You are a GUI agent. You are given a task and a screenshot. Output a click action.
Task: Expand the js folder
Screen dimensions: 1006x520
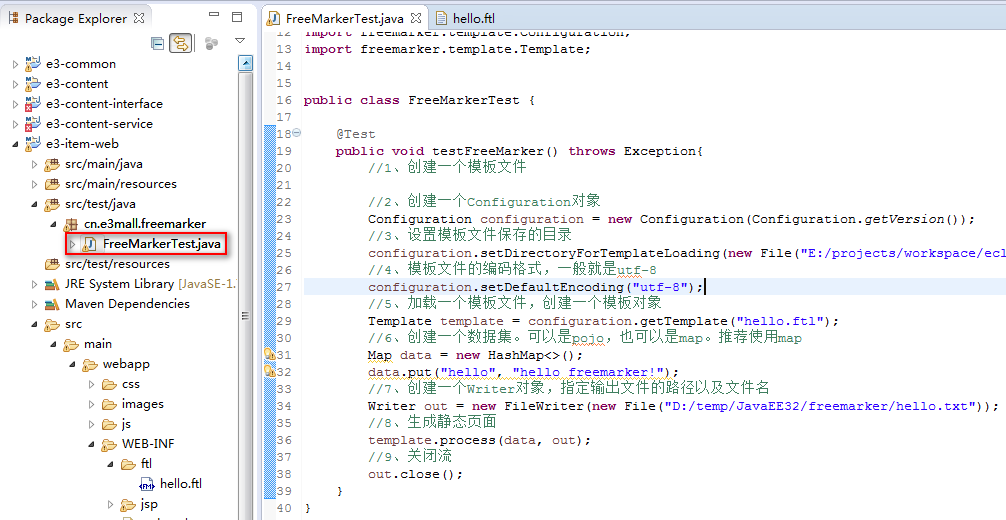pos(91,424)
